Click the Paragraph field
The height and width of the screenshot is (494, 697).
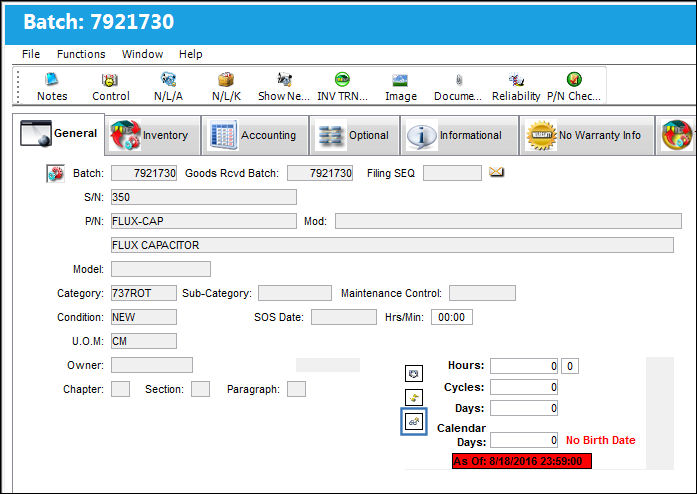tap(296, 389)
